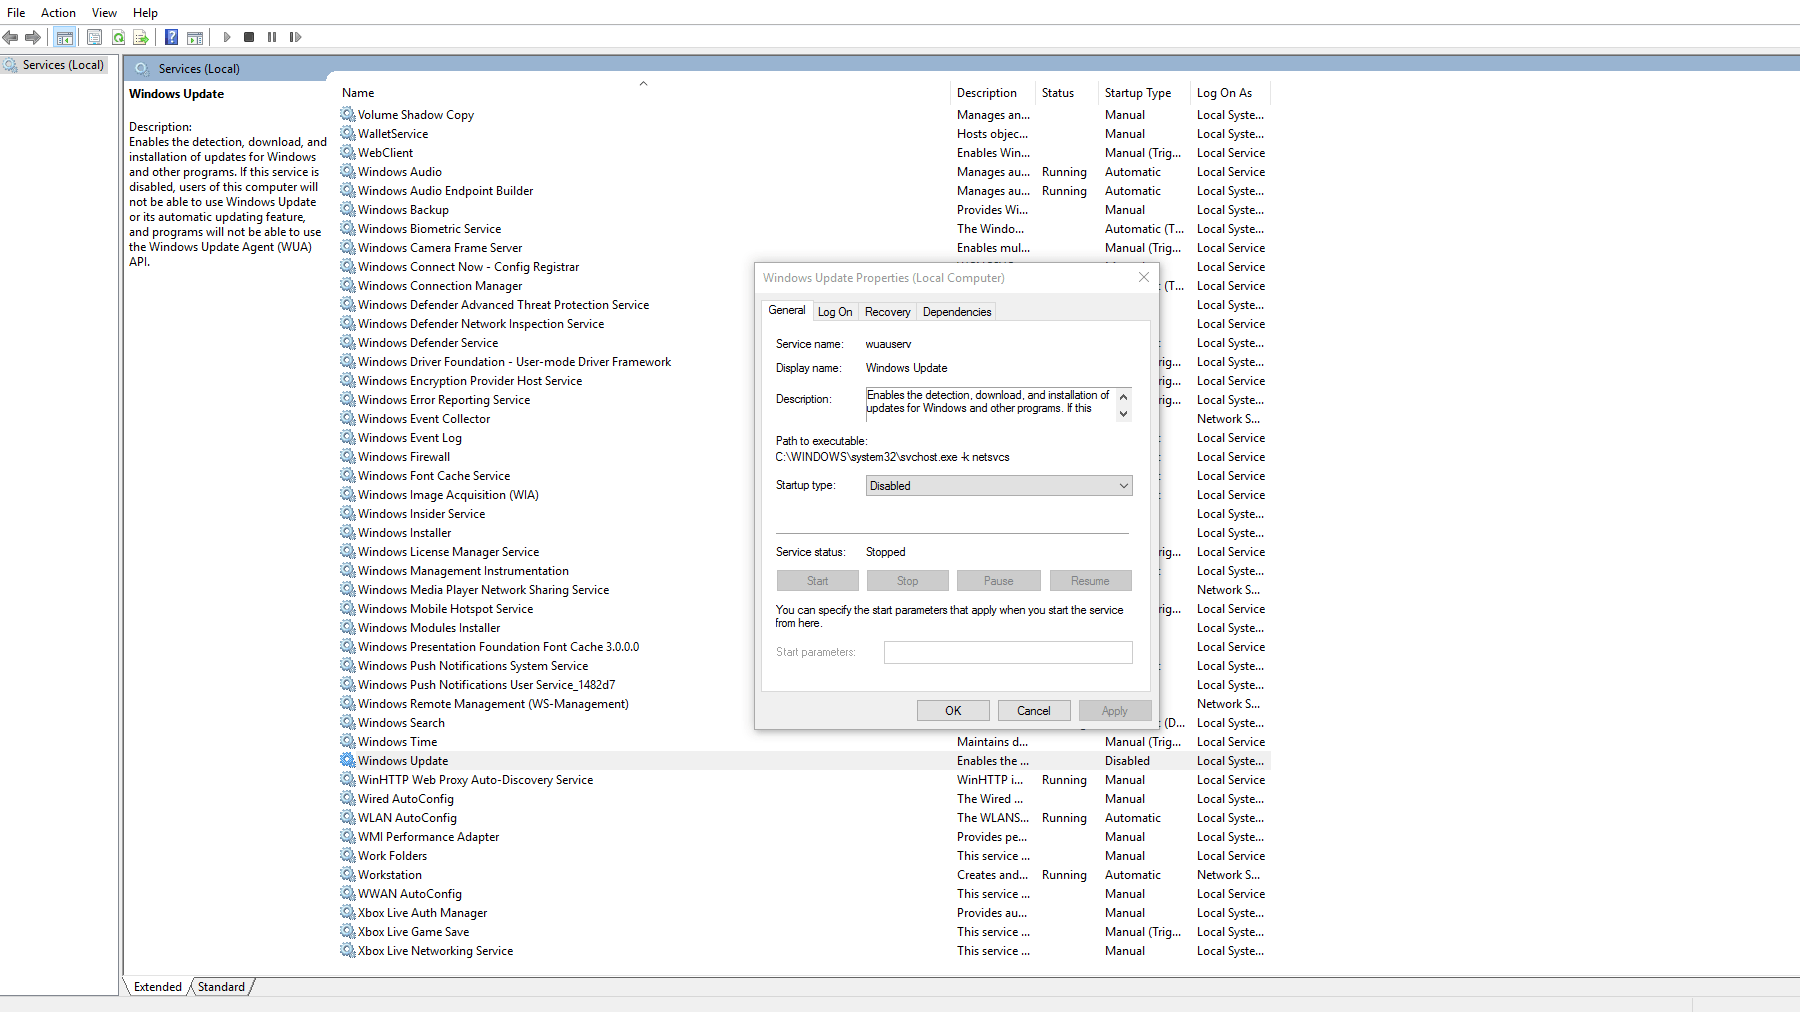Sort by the Log On As column header
Image resolution: width=1800 pixels, height=1012 pixels.
1230,93
